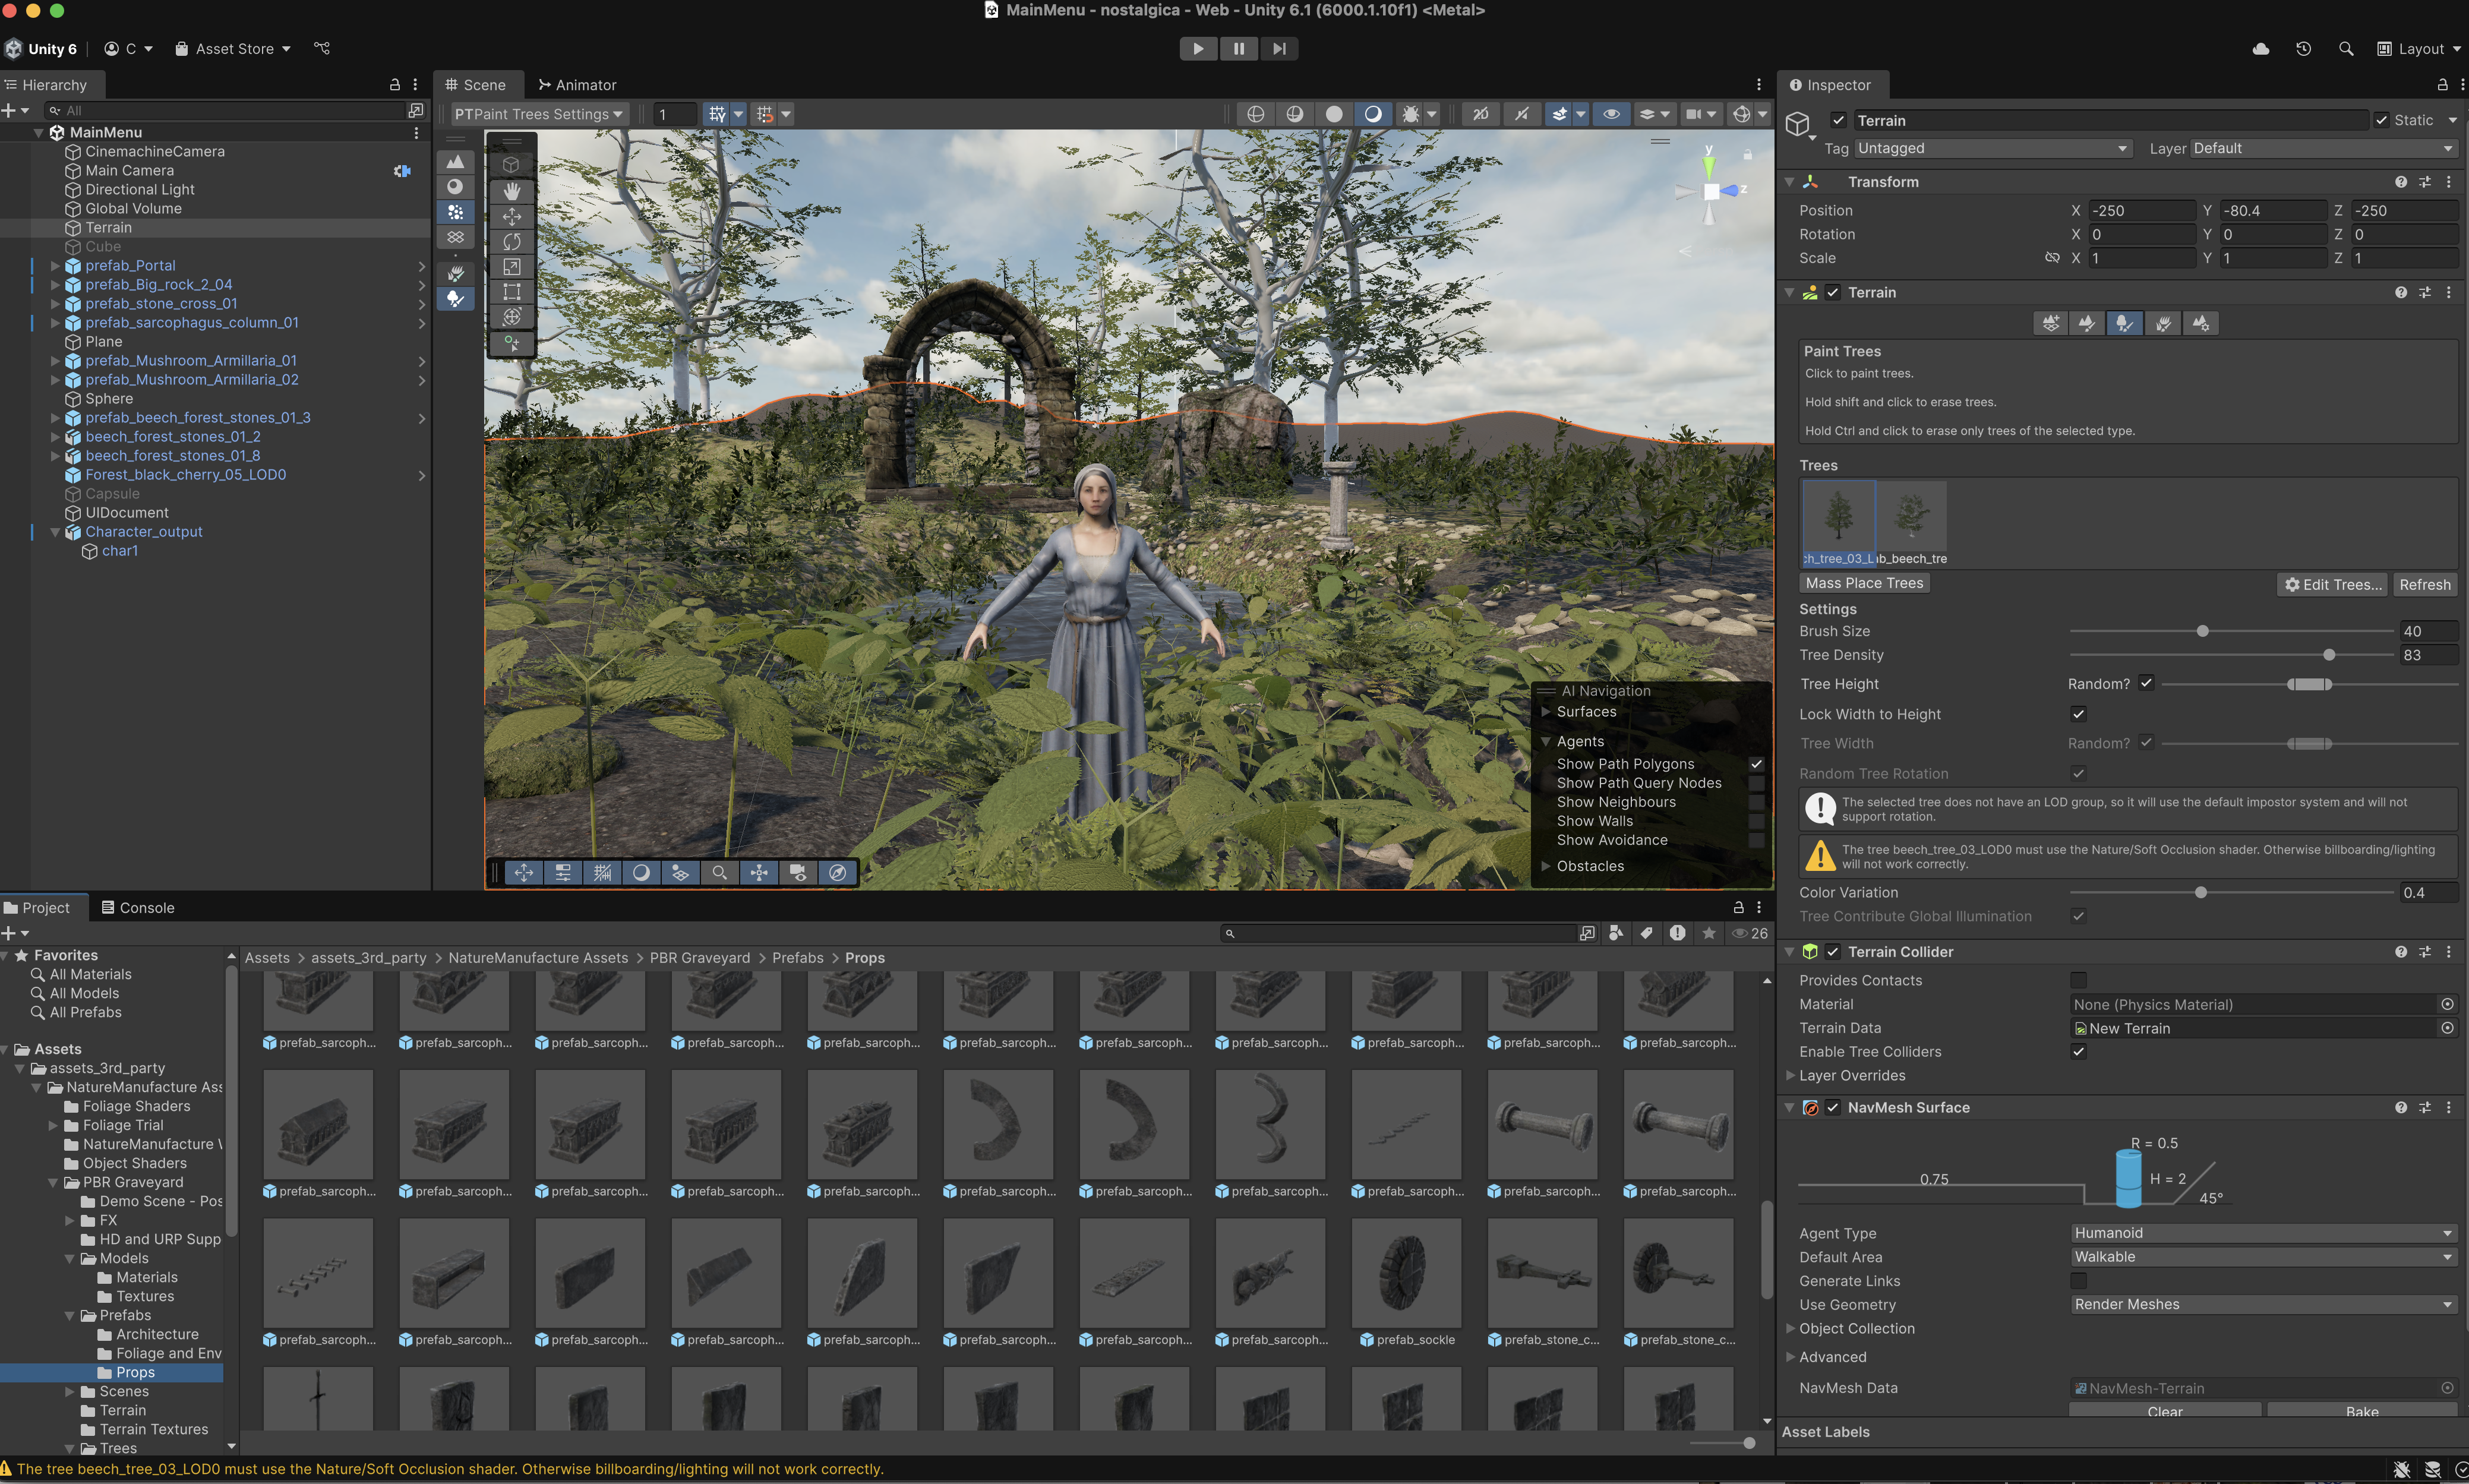Image resolution: width=2469 pixels, height=1484 pixels.
Task: Open the cloud services icon
Action: point(2260,48)
